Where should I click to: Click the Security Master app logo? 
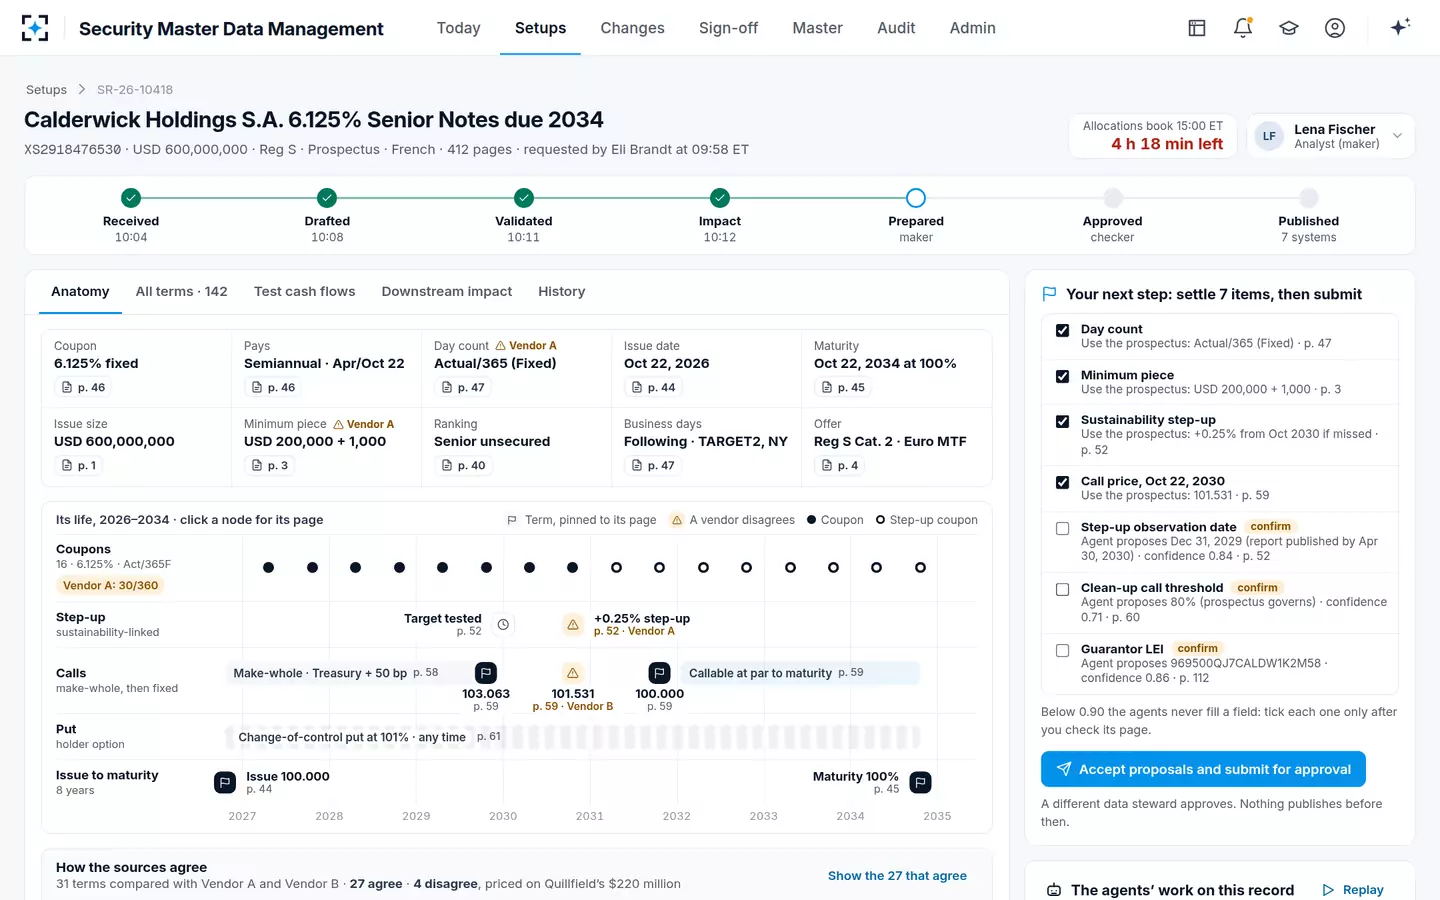tap(35, 28)
